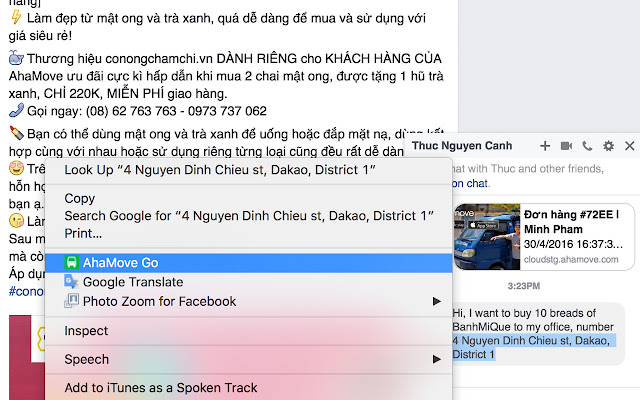
Task: Click the heart-eyes emoji in the post
Action: point(16,168)
